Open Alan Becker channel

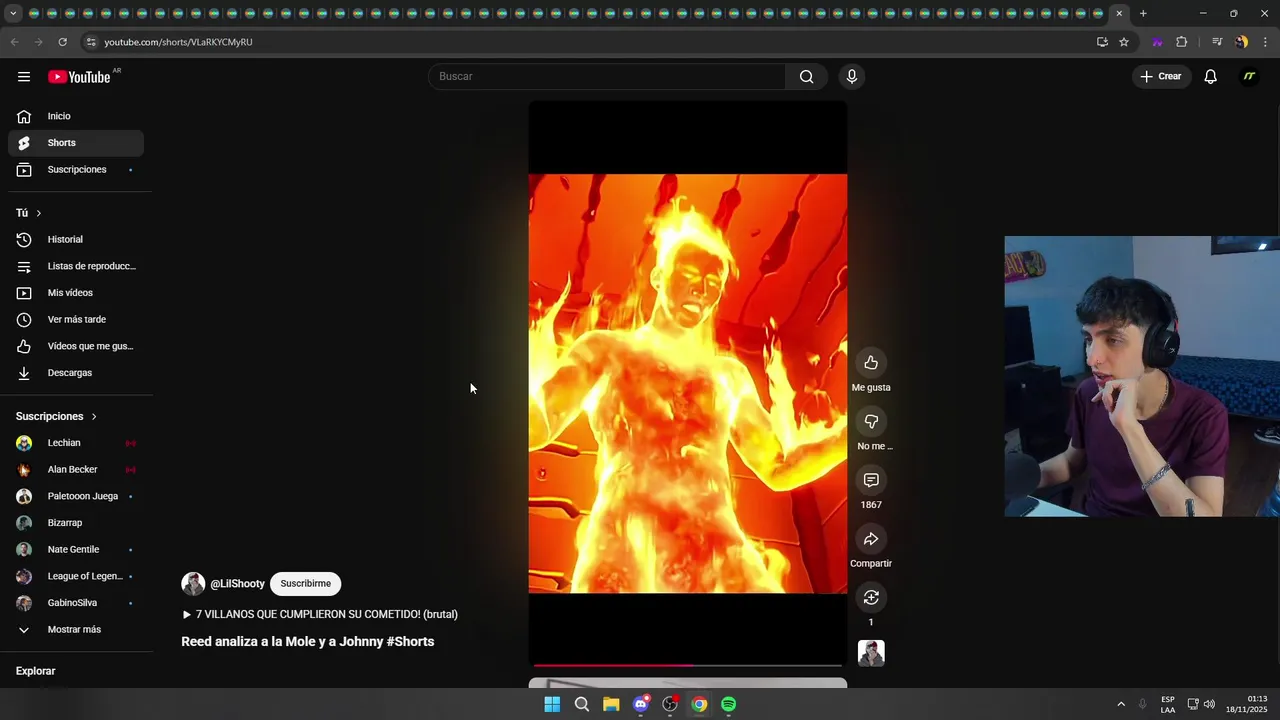pyautogui.click(x=76, y=470)
